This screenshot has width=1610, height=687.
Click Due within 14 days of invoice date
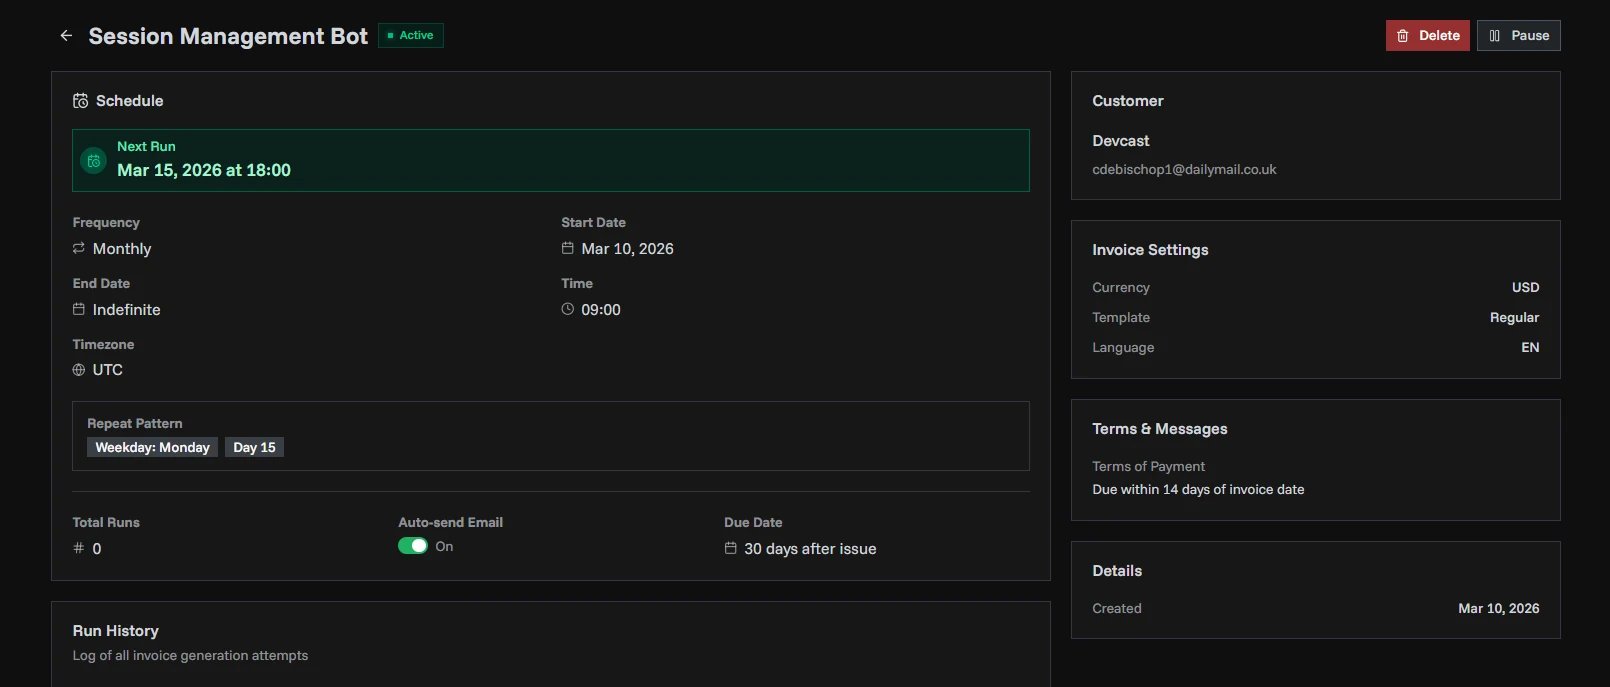1198,489
